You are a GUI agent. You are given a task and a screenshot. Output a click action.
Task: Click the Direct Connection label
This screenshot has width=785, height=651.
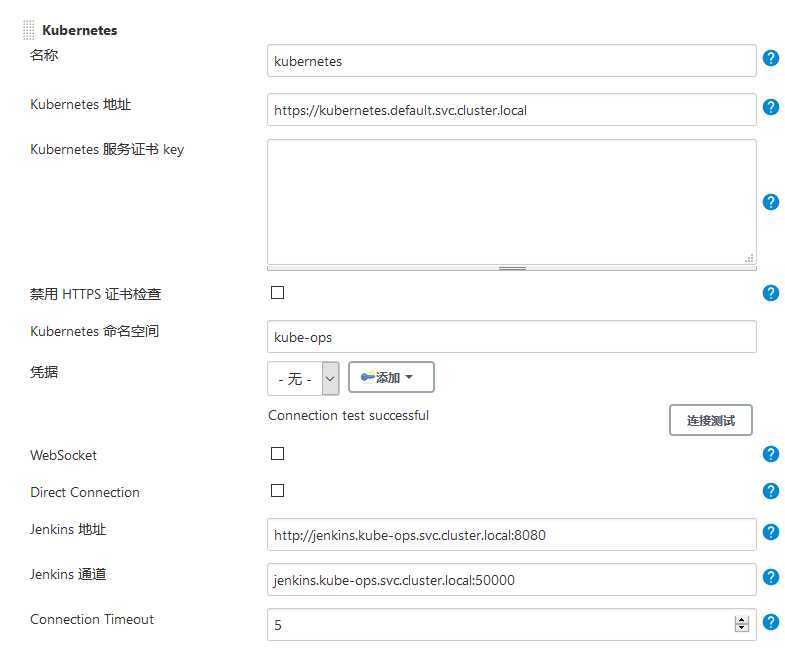coord(85,492)
